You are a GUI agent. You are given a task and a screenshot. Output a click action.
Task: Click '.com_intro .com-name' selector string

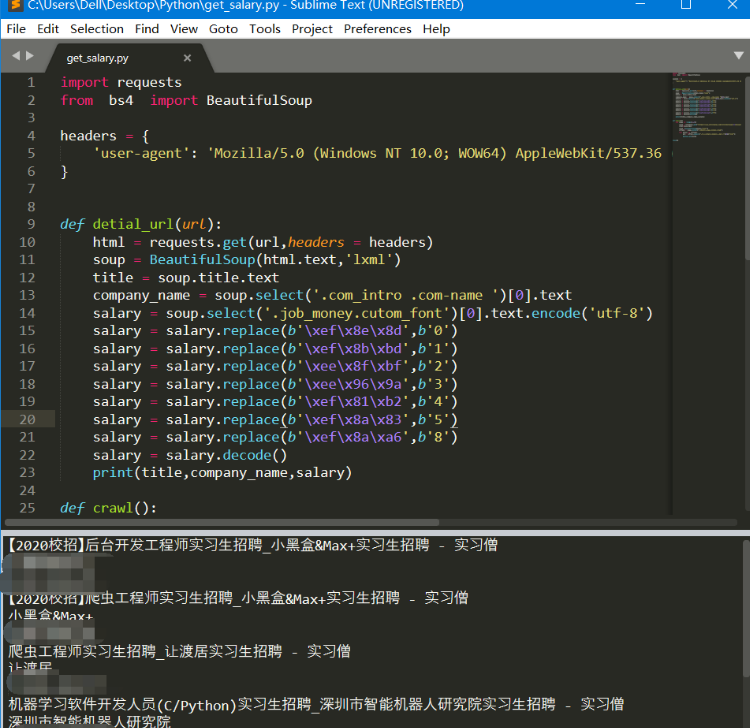[x=406, y=296]
